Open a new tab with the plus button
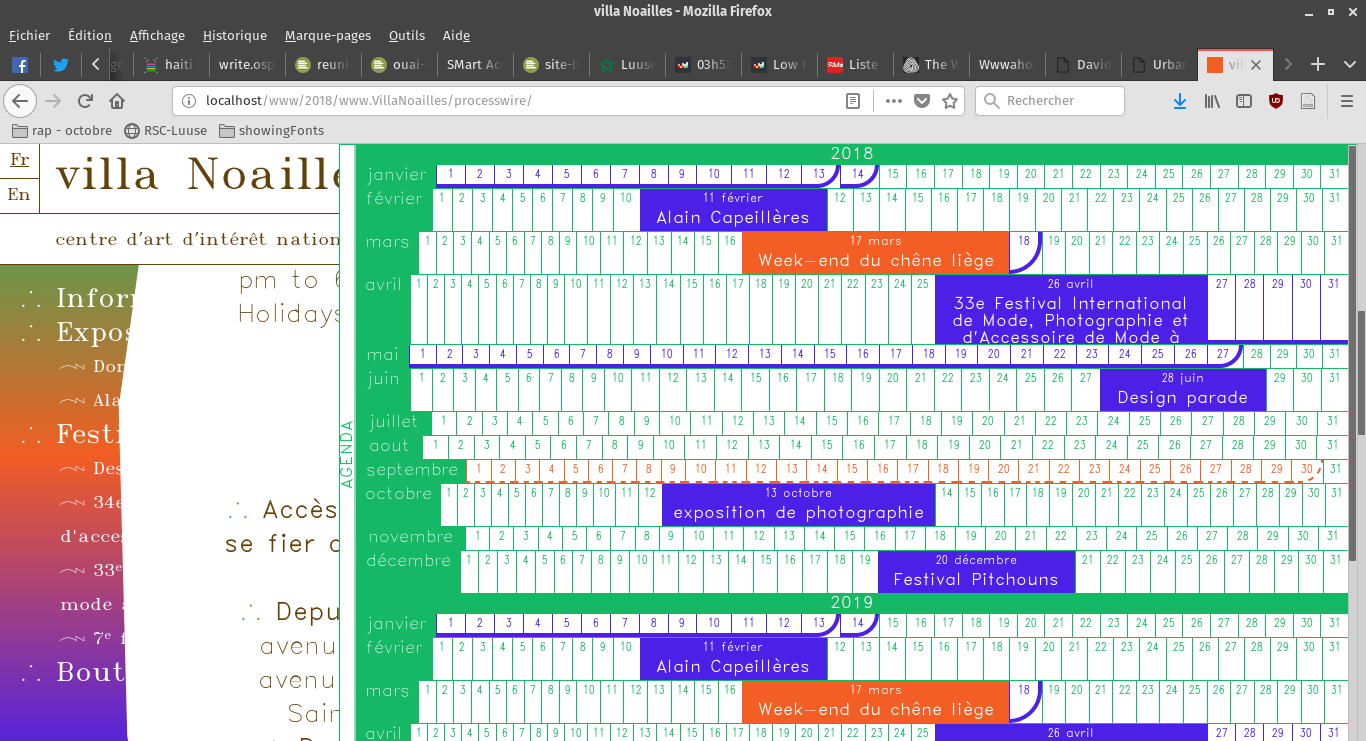 [x=1318, y=64]
